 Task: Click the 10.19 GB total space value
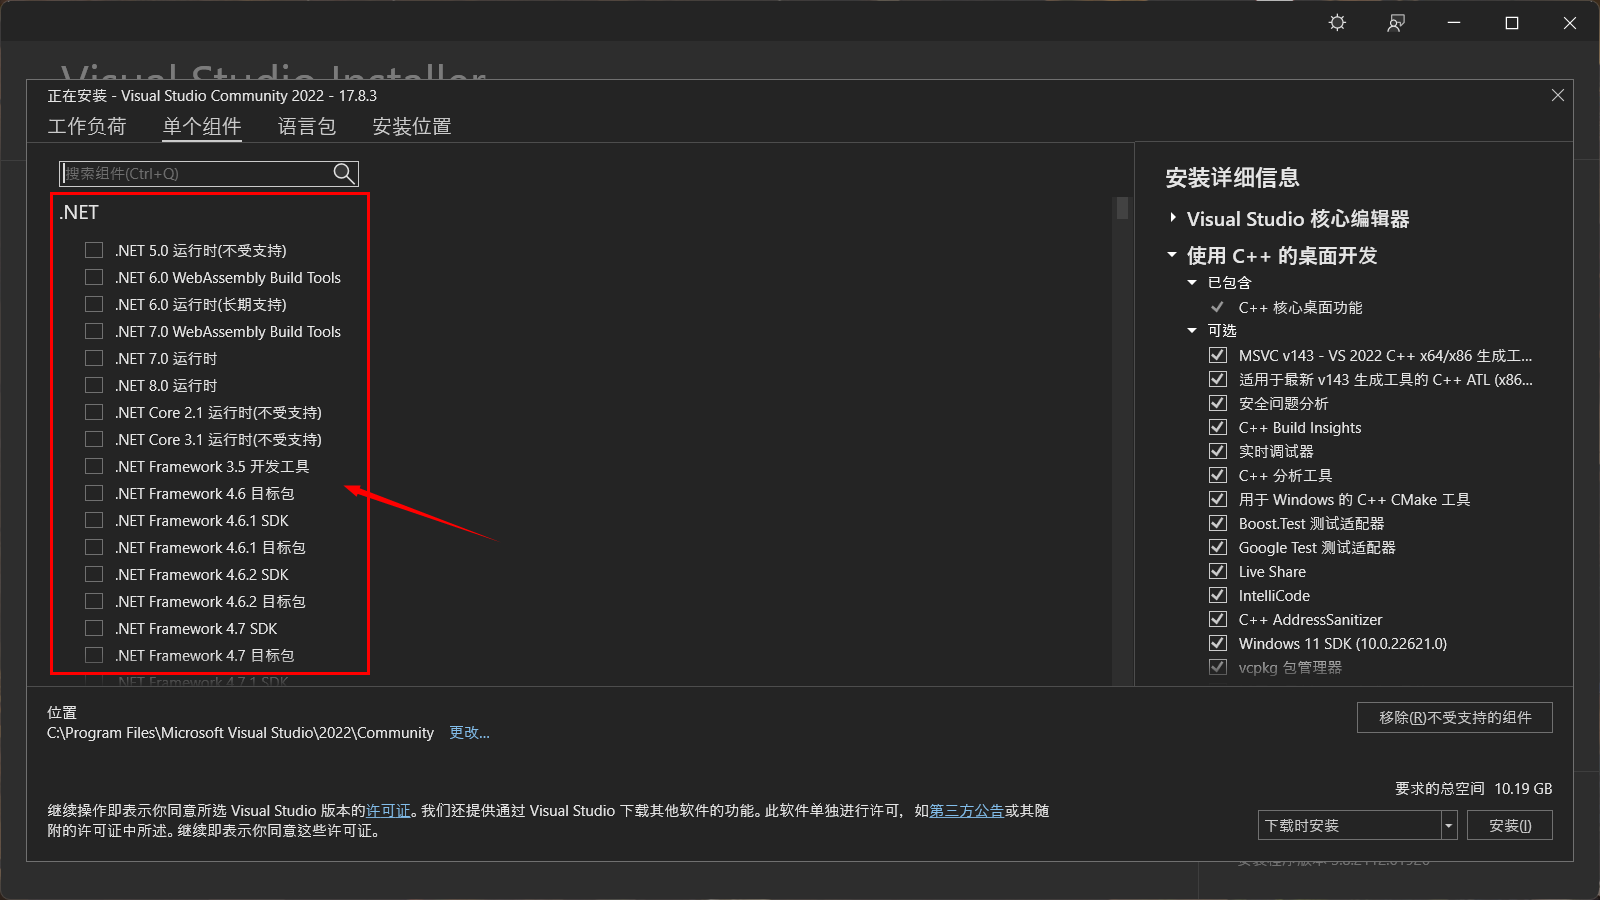pos(1523,789)
